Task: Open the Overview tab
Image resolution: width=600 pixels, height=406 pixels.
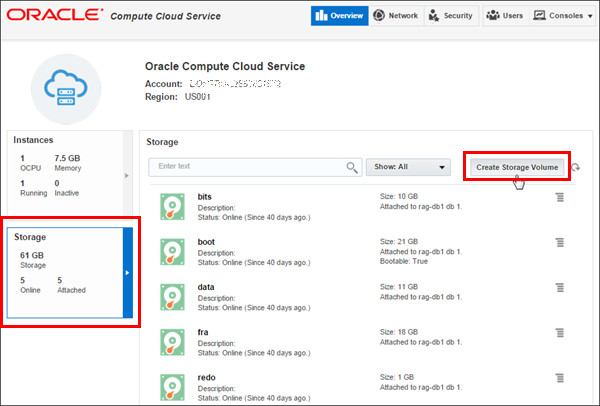Action: tap(339, 16)
